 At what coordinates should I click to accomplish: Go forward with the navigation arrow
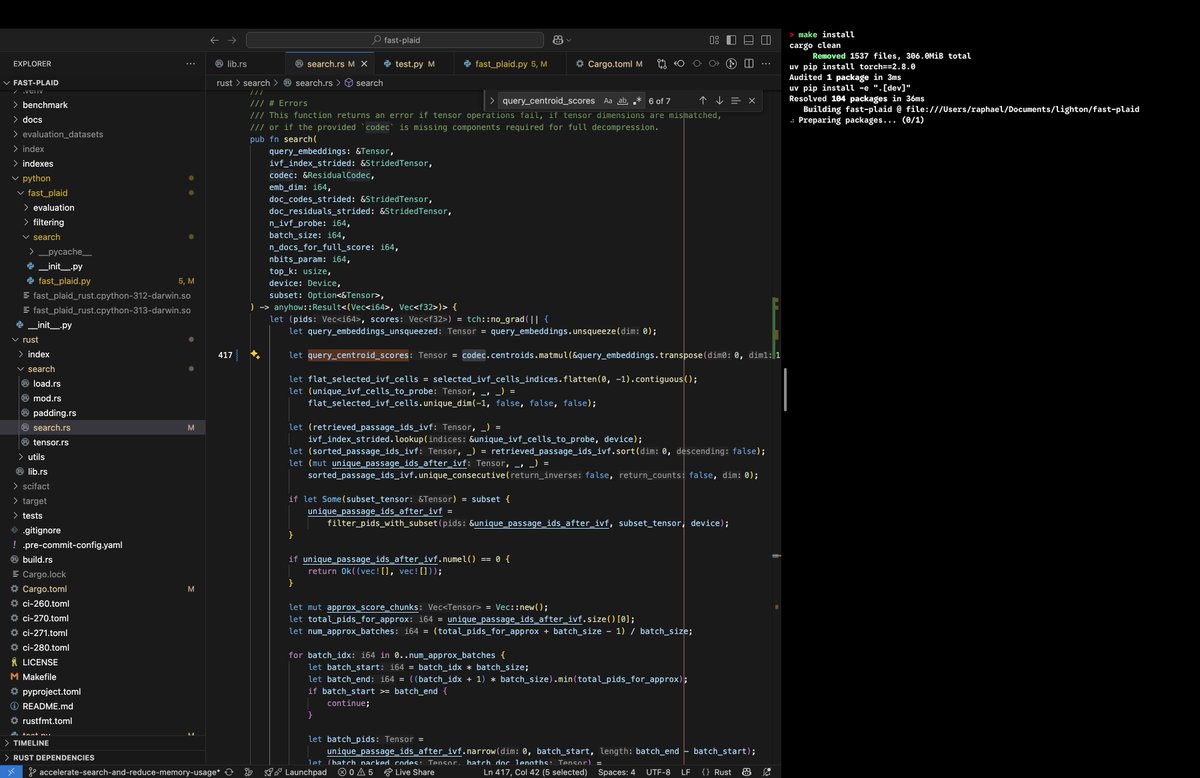pyautogui.click(x=231, y=40)
